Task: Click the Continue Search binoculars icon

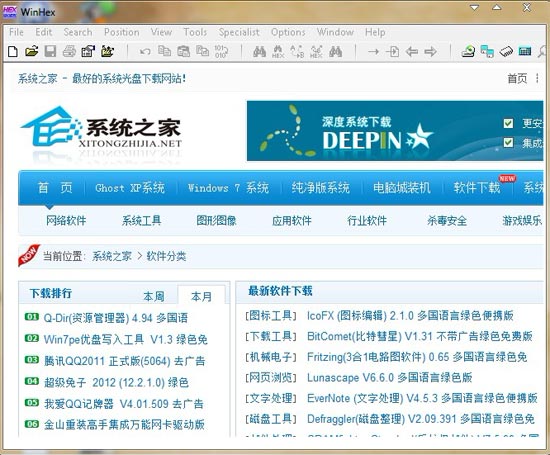Action: (x=335, y=52)
